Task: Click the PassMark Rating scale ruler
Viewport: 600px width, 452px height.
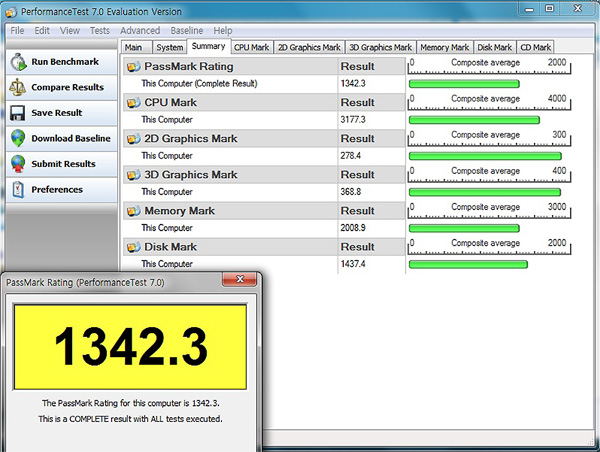Action: coord(489,66)
